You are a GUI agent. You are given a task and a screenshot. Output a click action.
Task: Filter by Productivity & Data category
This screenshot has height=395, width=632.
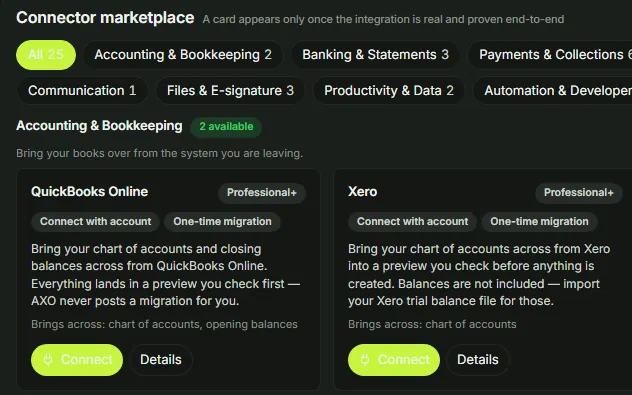389,91
